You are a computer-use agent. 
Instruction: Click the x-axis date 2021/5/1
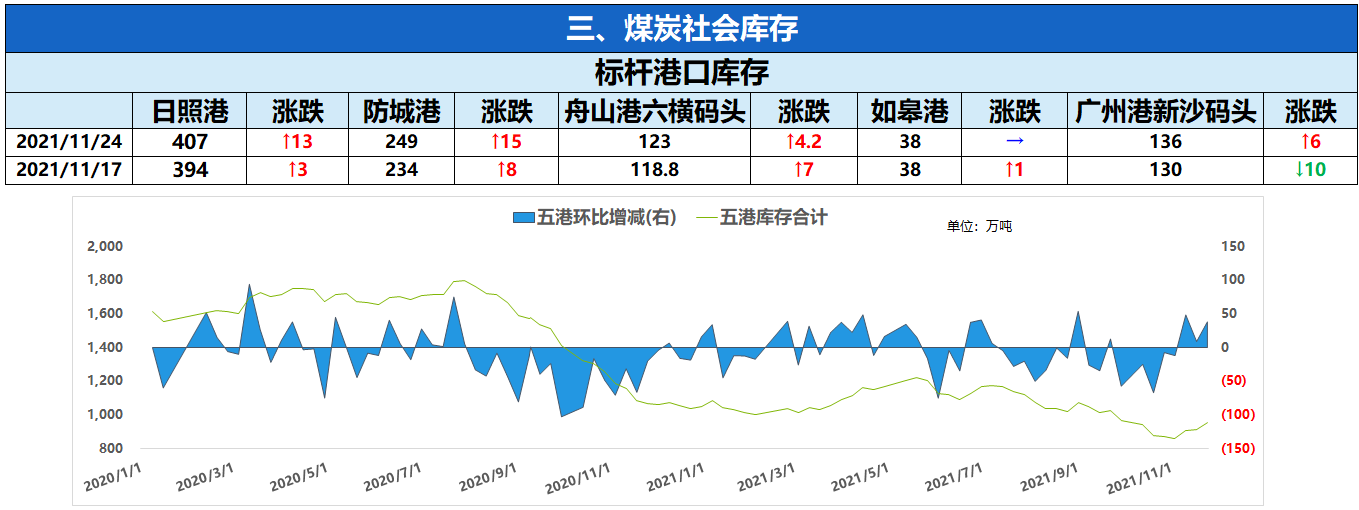[x=860, y=479]
